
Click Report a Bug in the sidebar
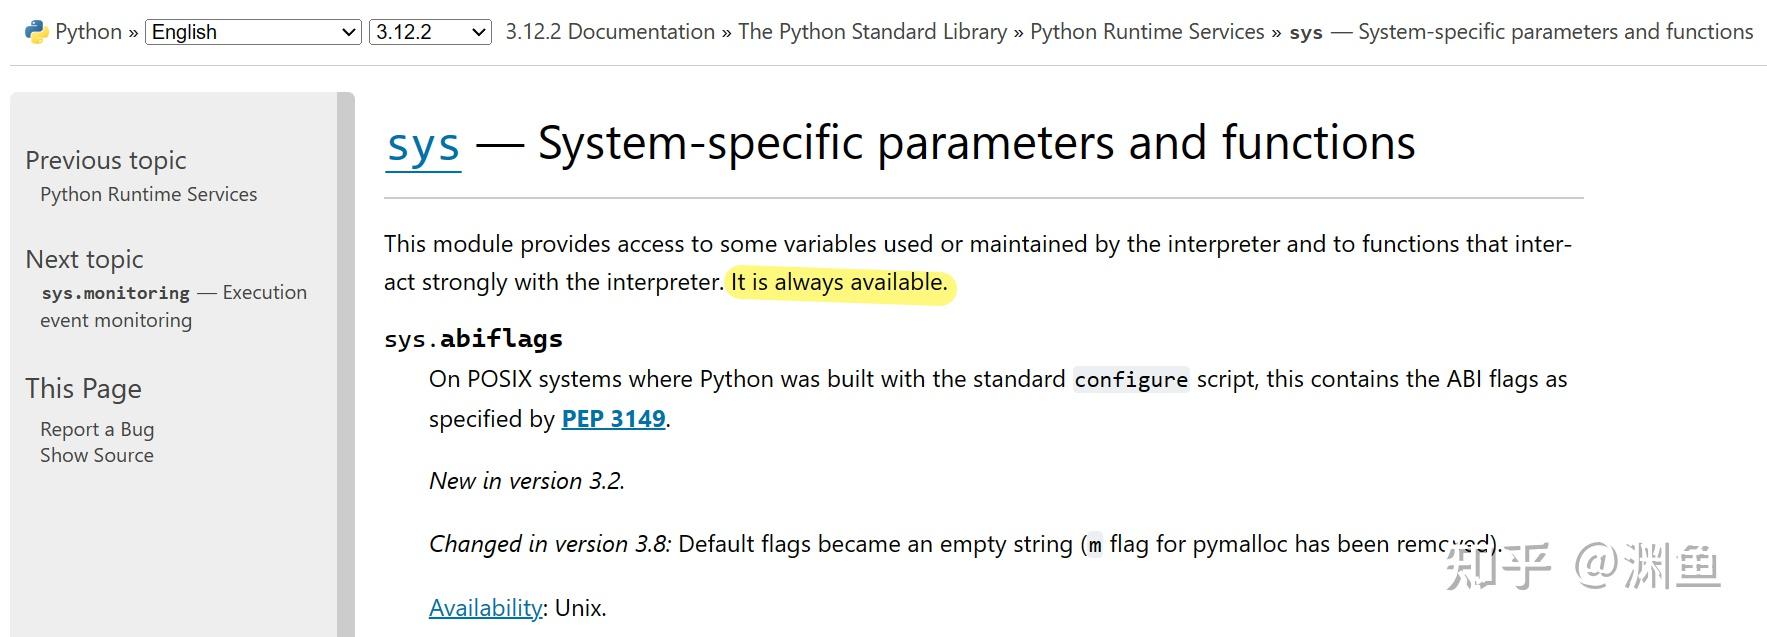pyautogui.click(x=96, y=428)
